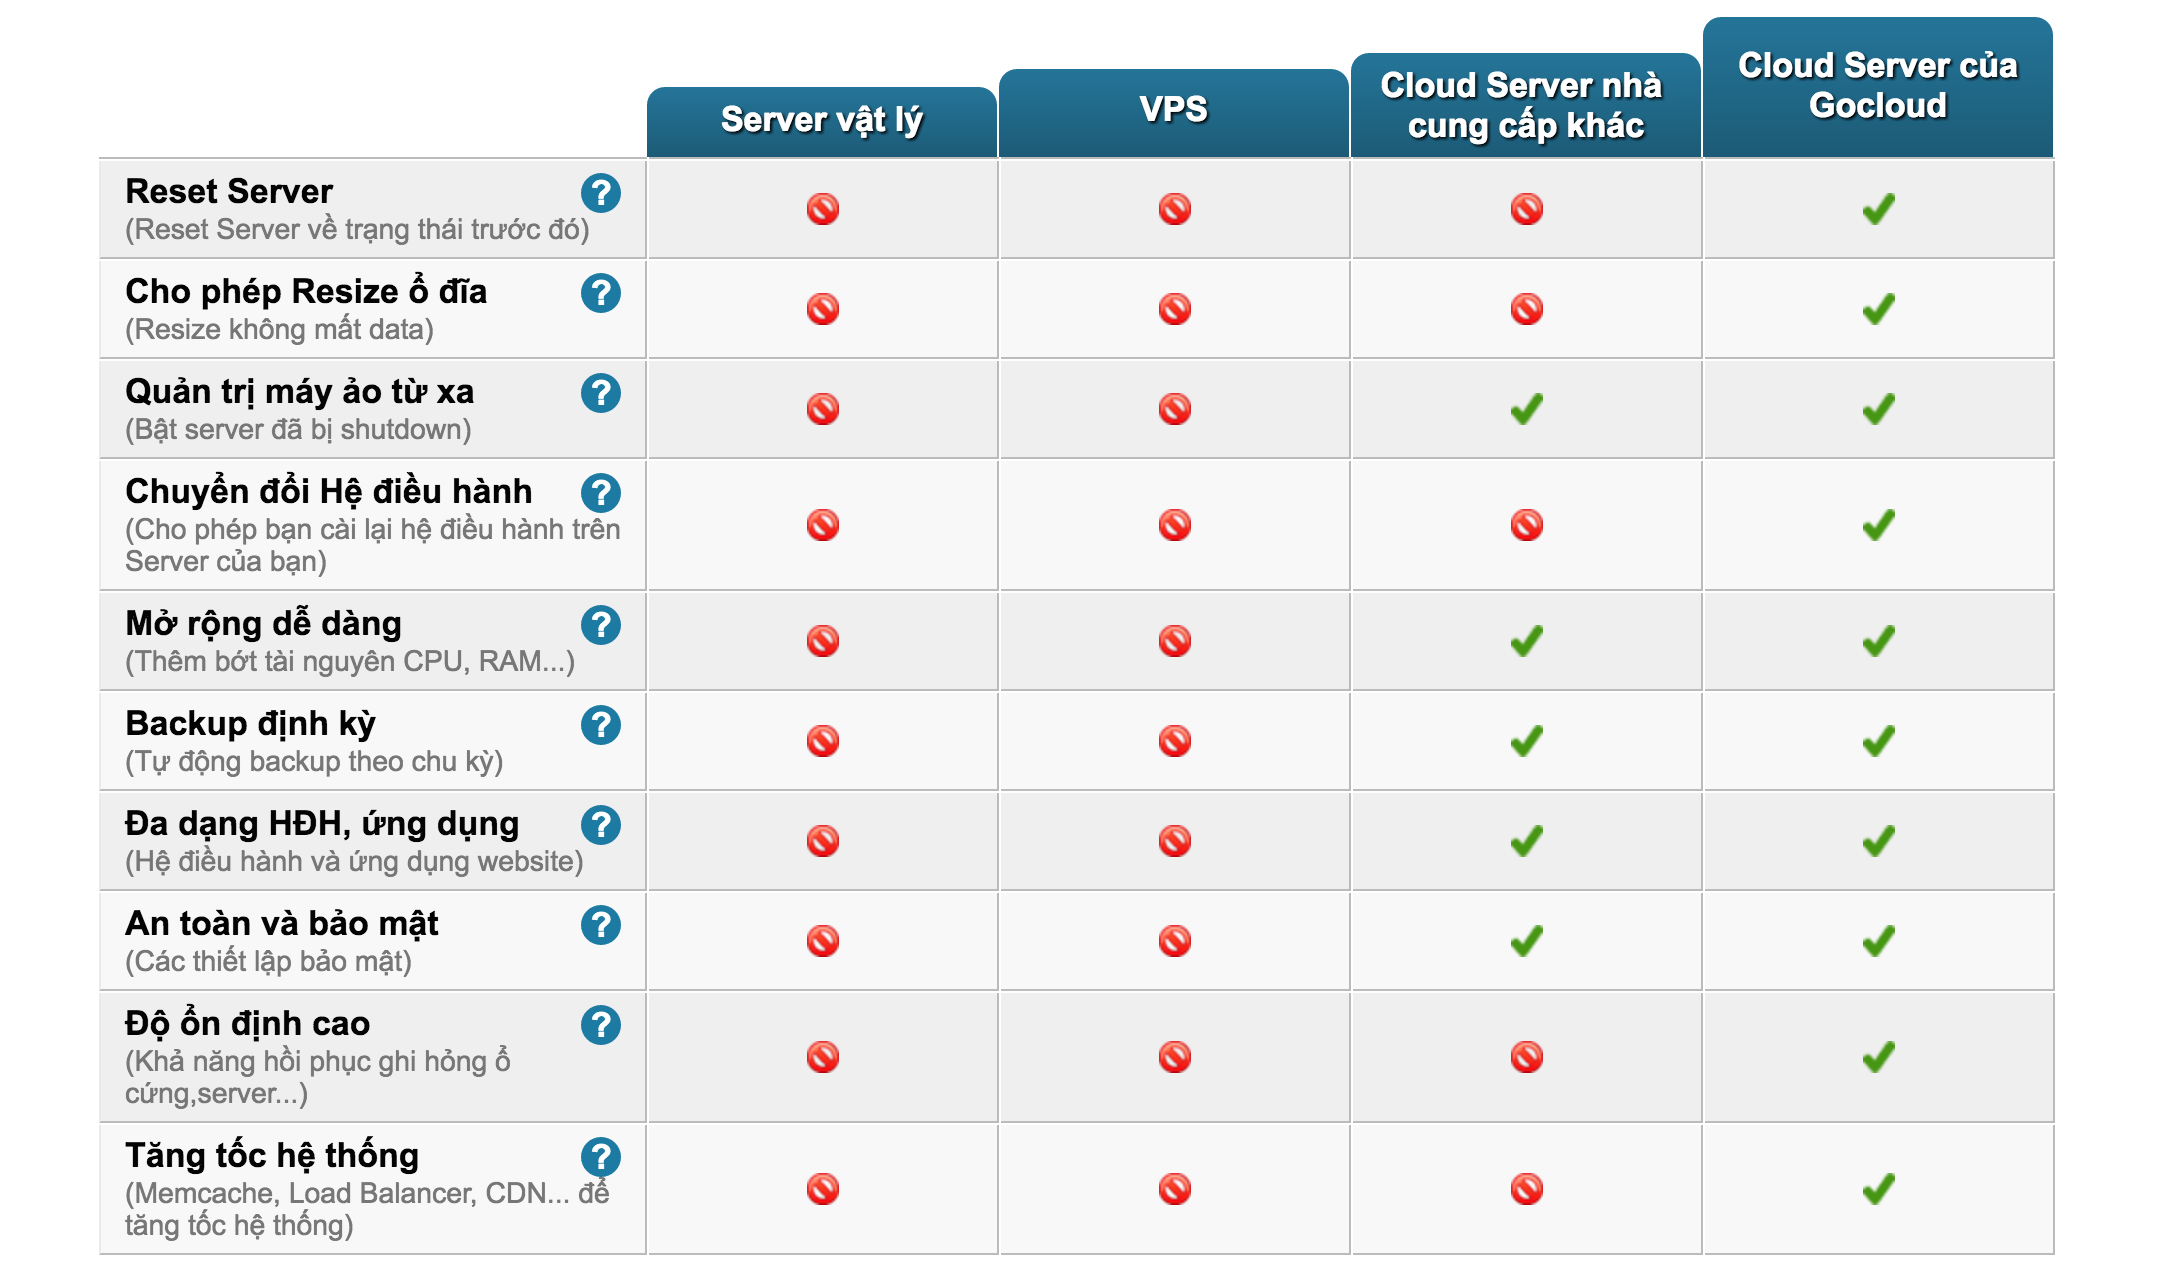Show help for Chuyển đổi Hệ điều hành
Viewport: 2168px width, 1278px height.
pos(601,493)
